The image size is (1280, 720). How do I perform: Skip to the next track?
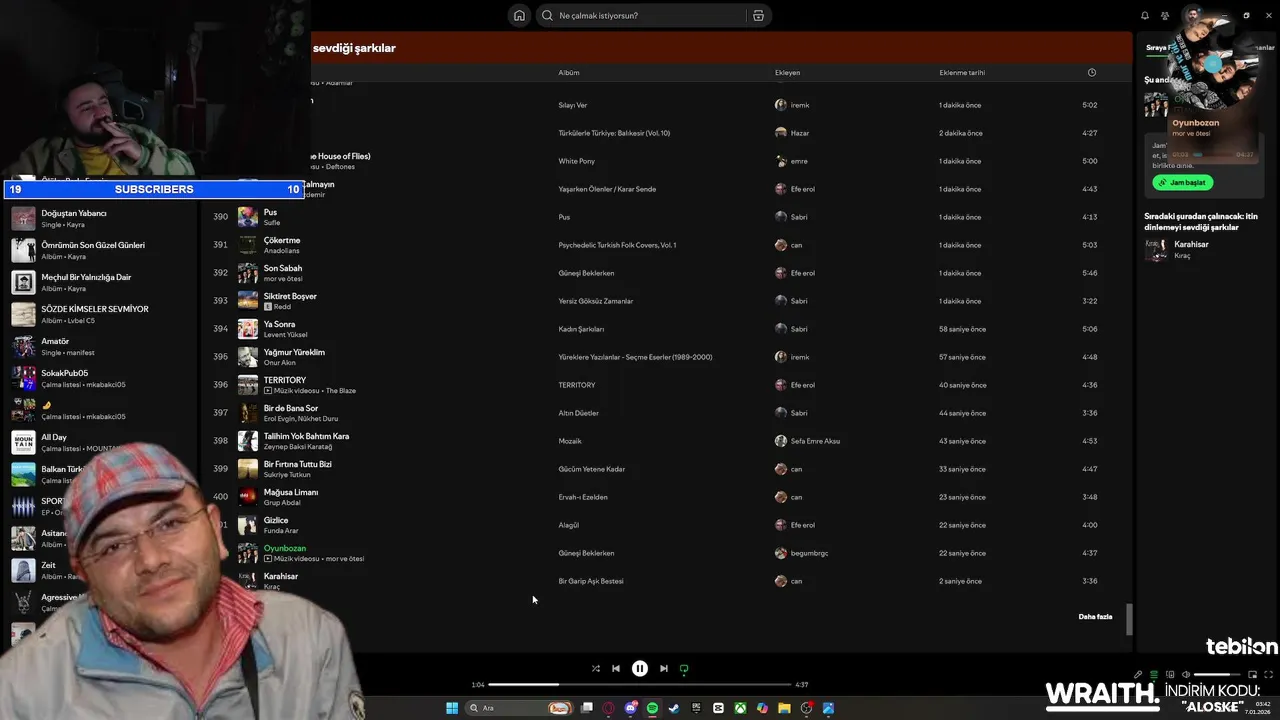[x=664, y=668]
